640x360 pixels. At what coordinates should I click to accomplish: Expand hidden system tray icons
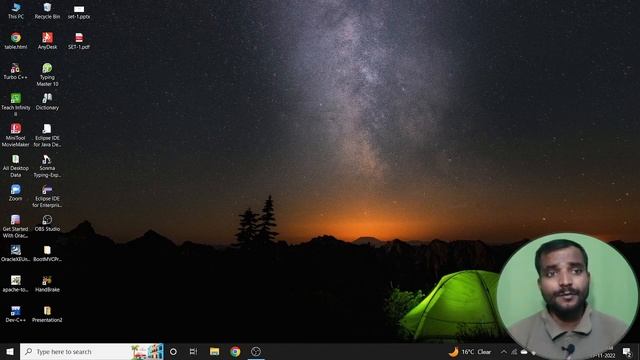[x=504, y=351]
